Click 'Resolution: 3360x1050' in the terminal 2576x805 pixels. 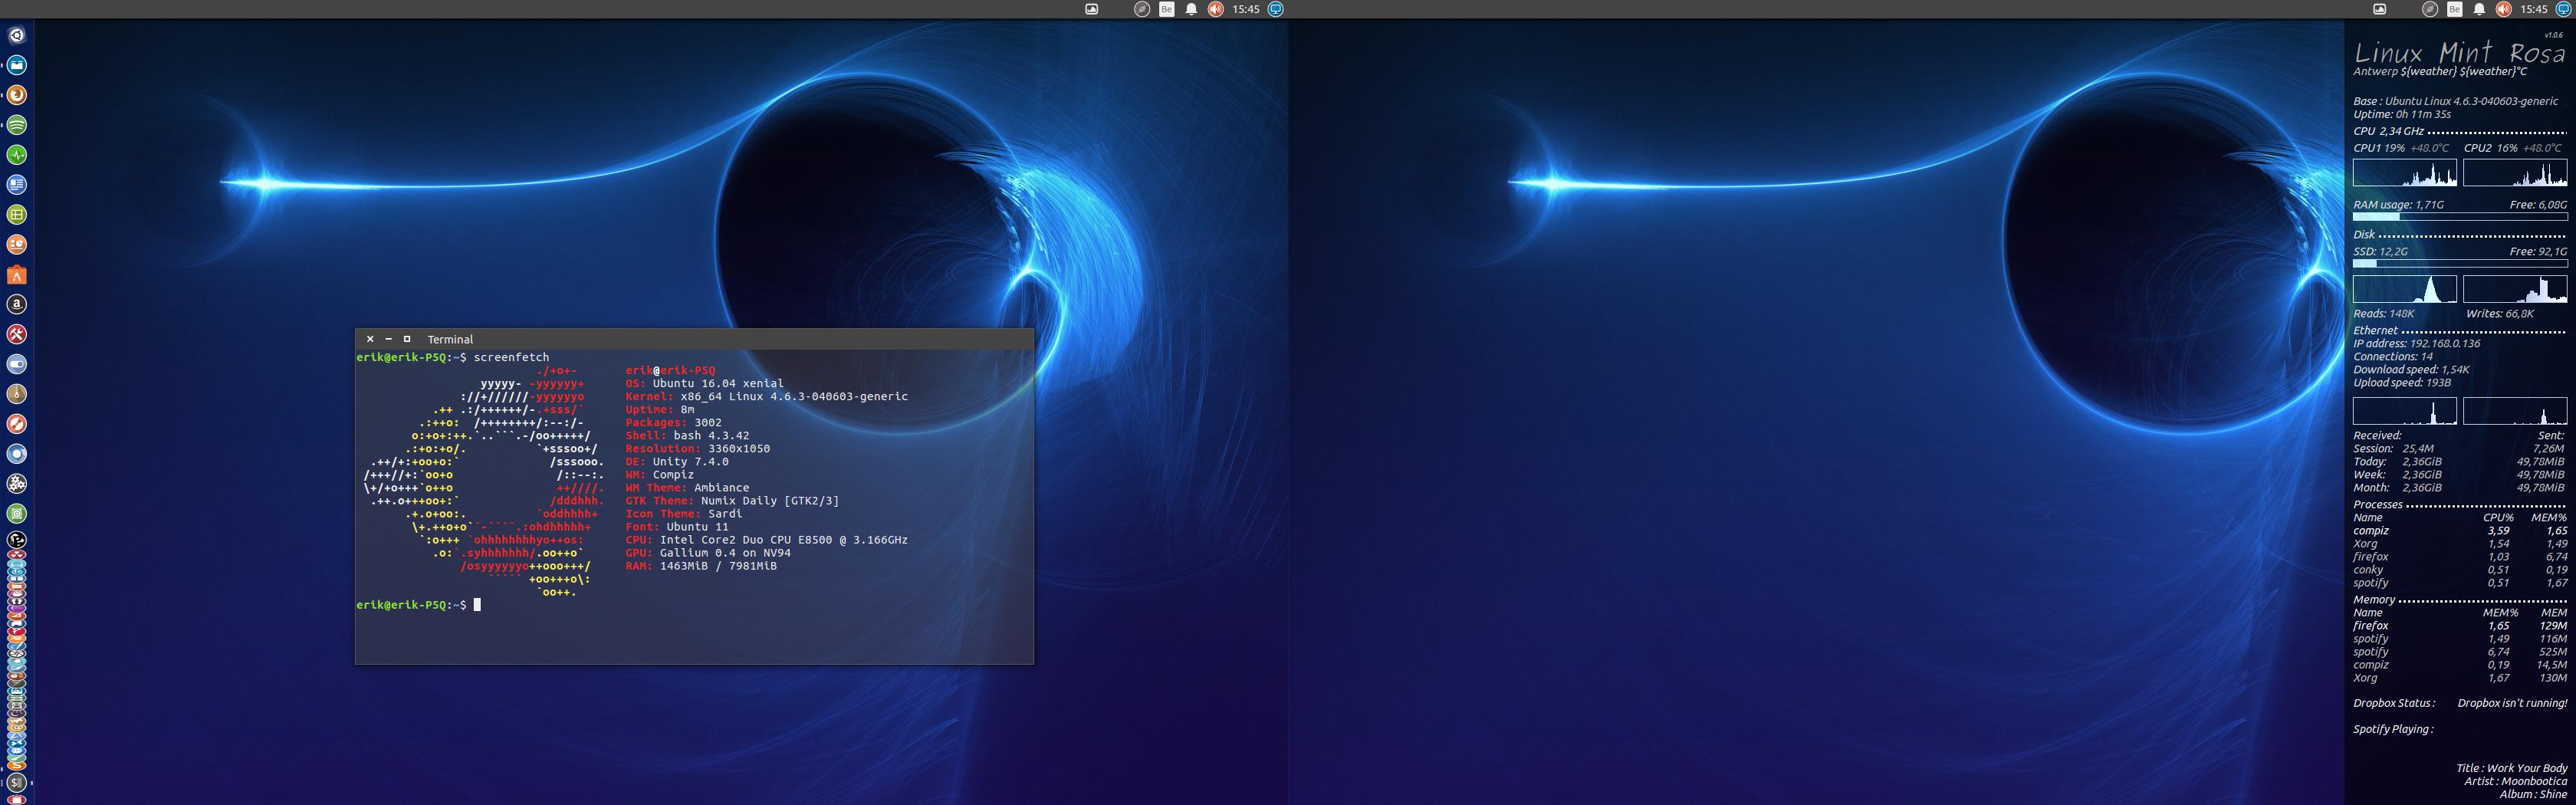(698, 448)
